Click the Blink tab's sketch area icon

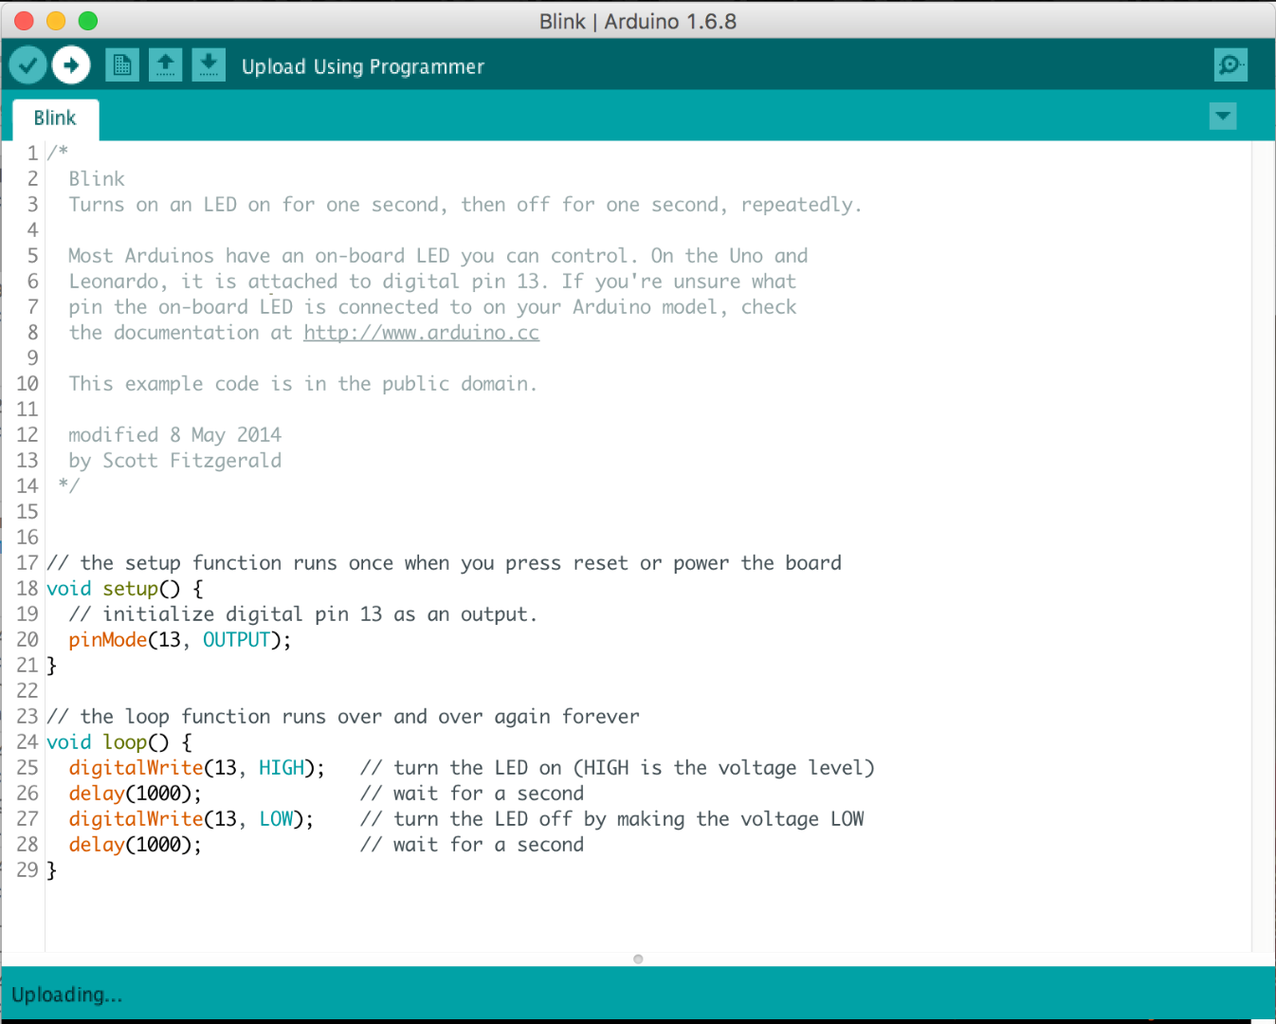coord(55,118)
